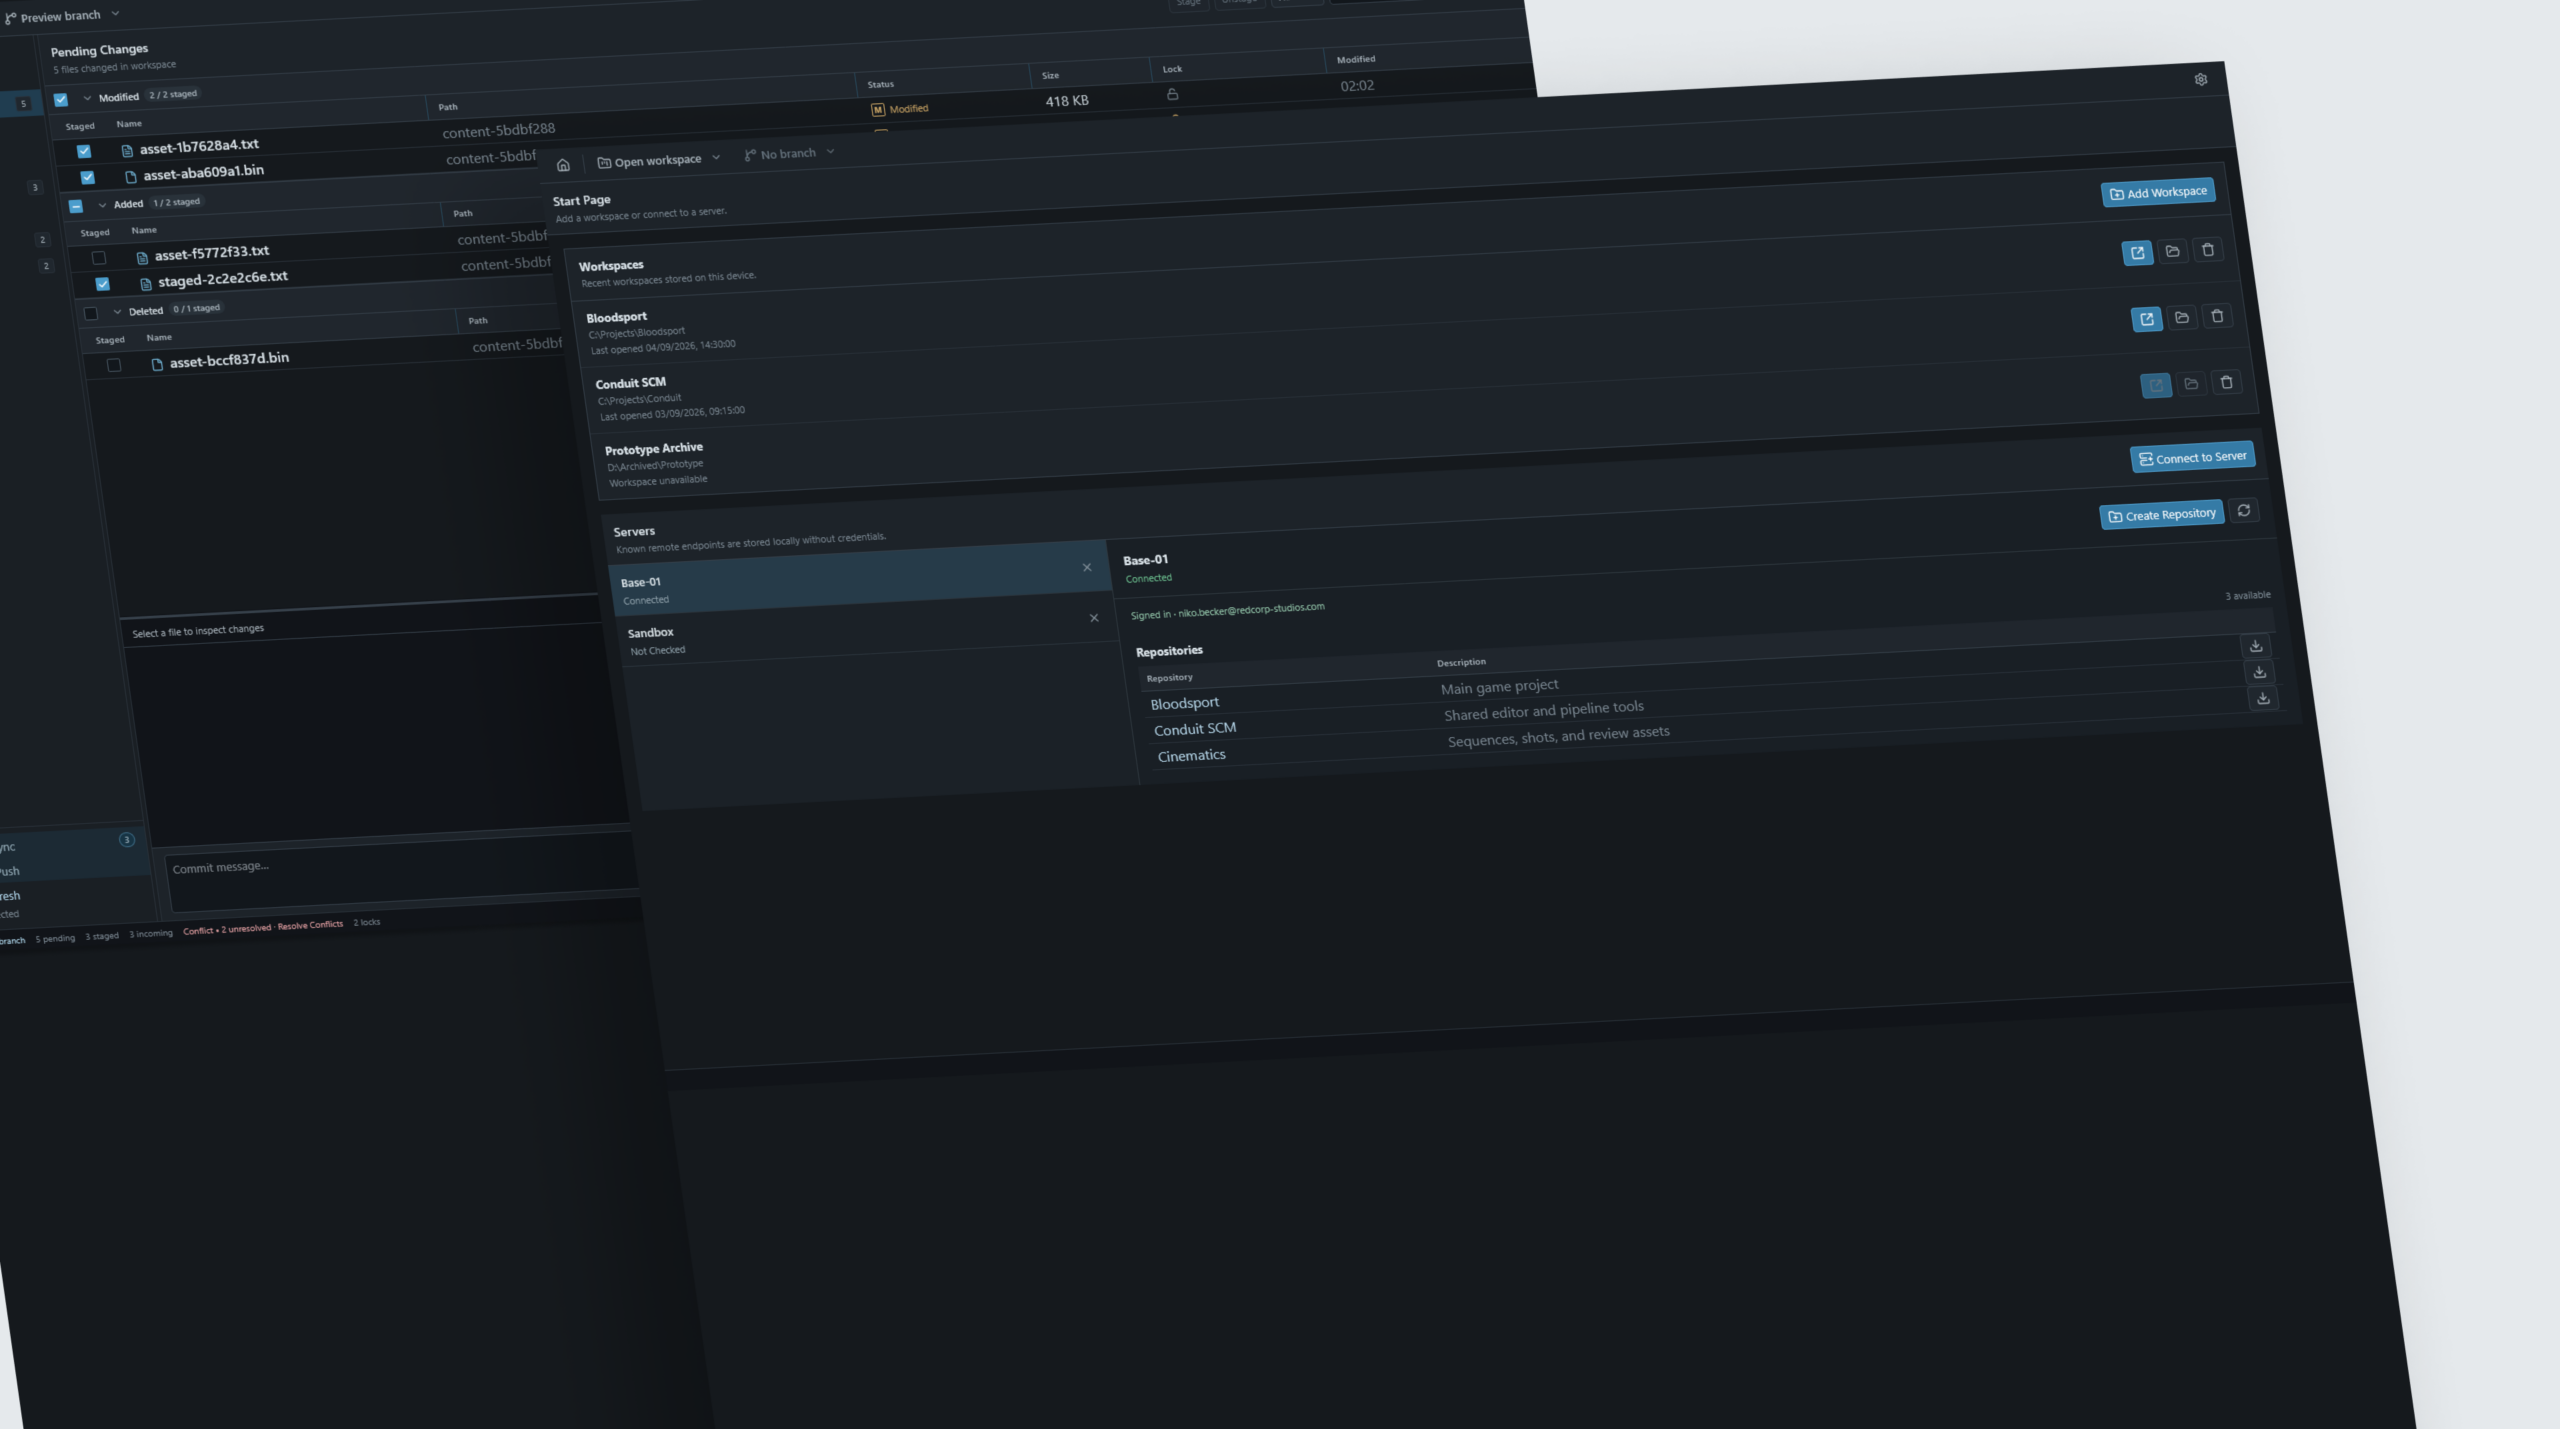
Task: Uncheck the Modified group stage checkbox
Action: 61,99
